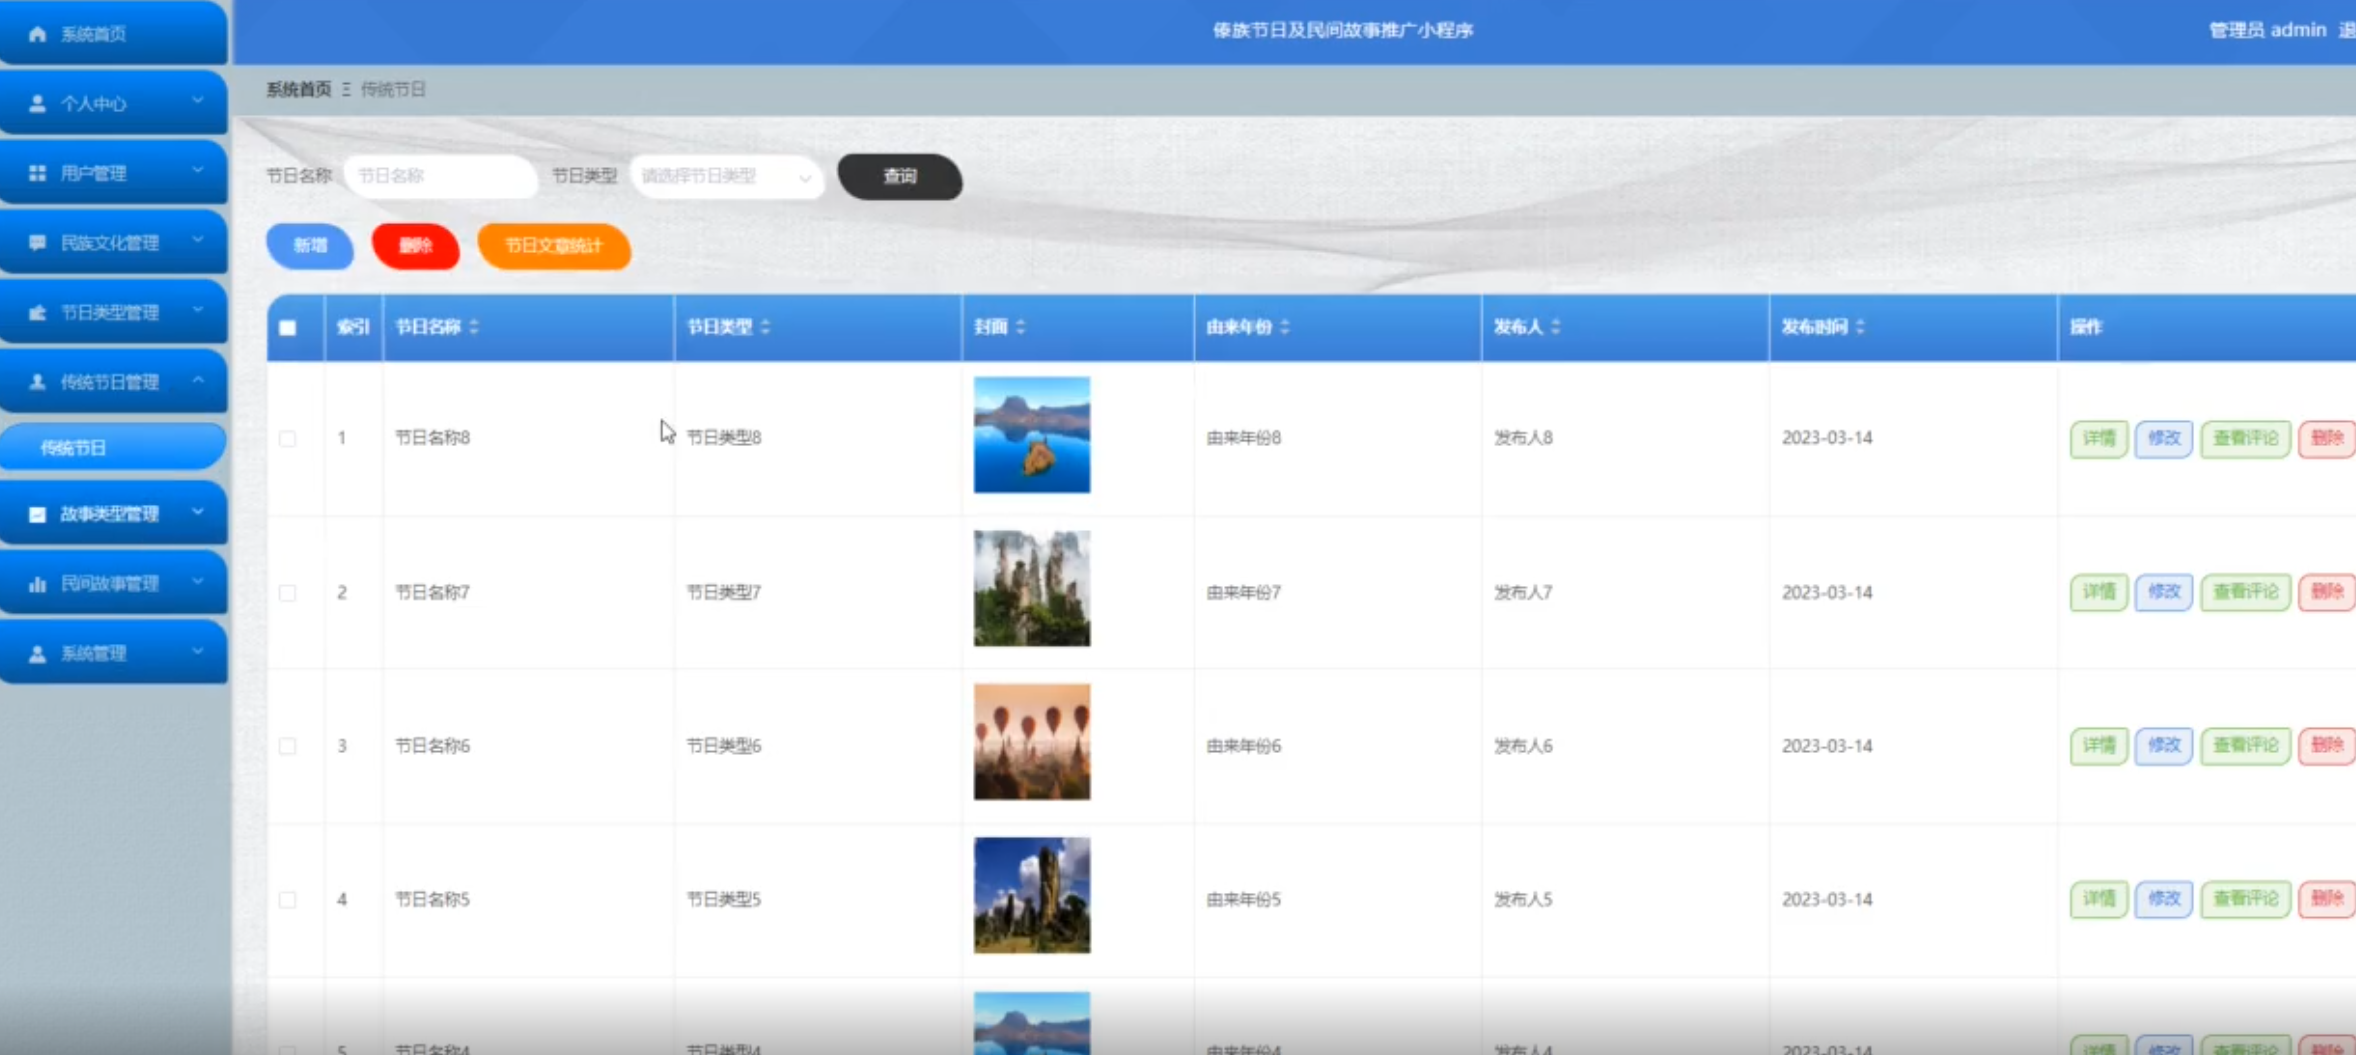This screenshot has height=1055, width=2356.
Task: Go to 系统首页 via the breadcrumb
Action: click(x=298, y=90)
